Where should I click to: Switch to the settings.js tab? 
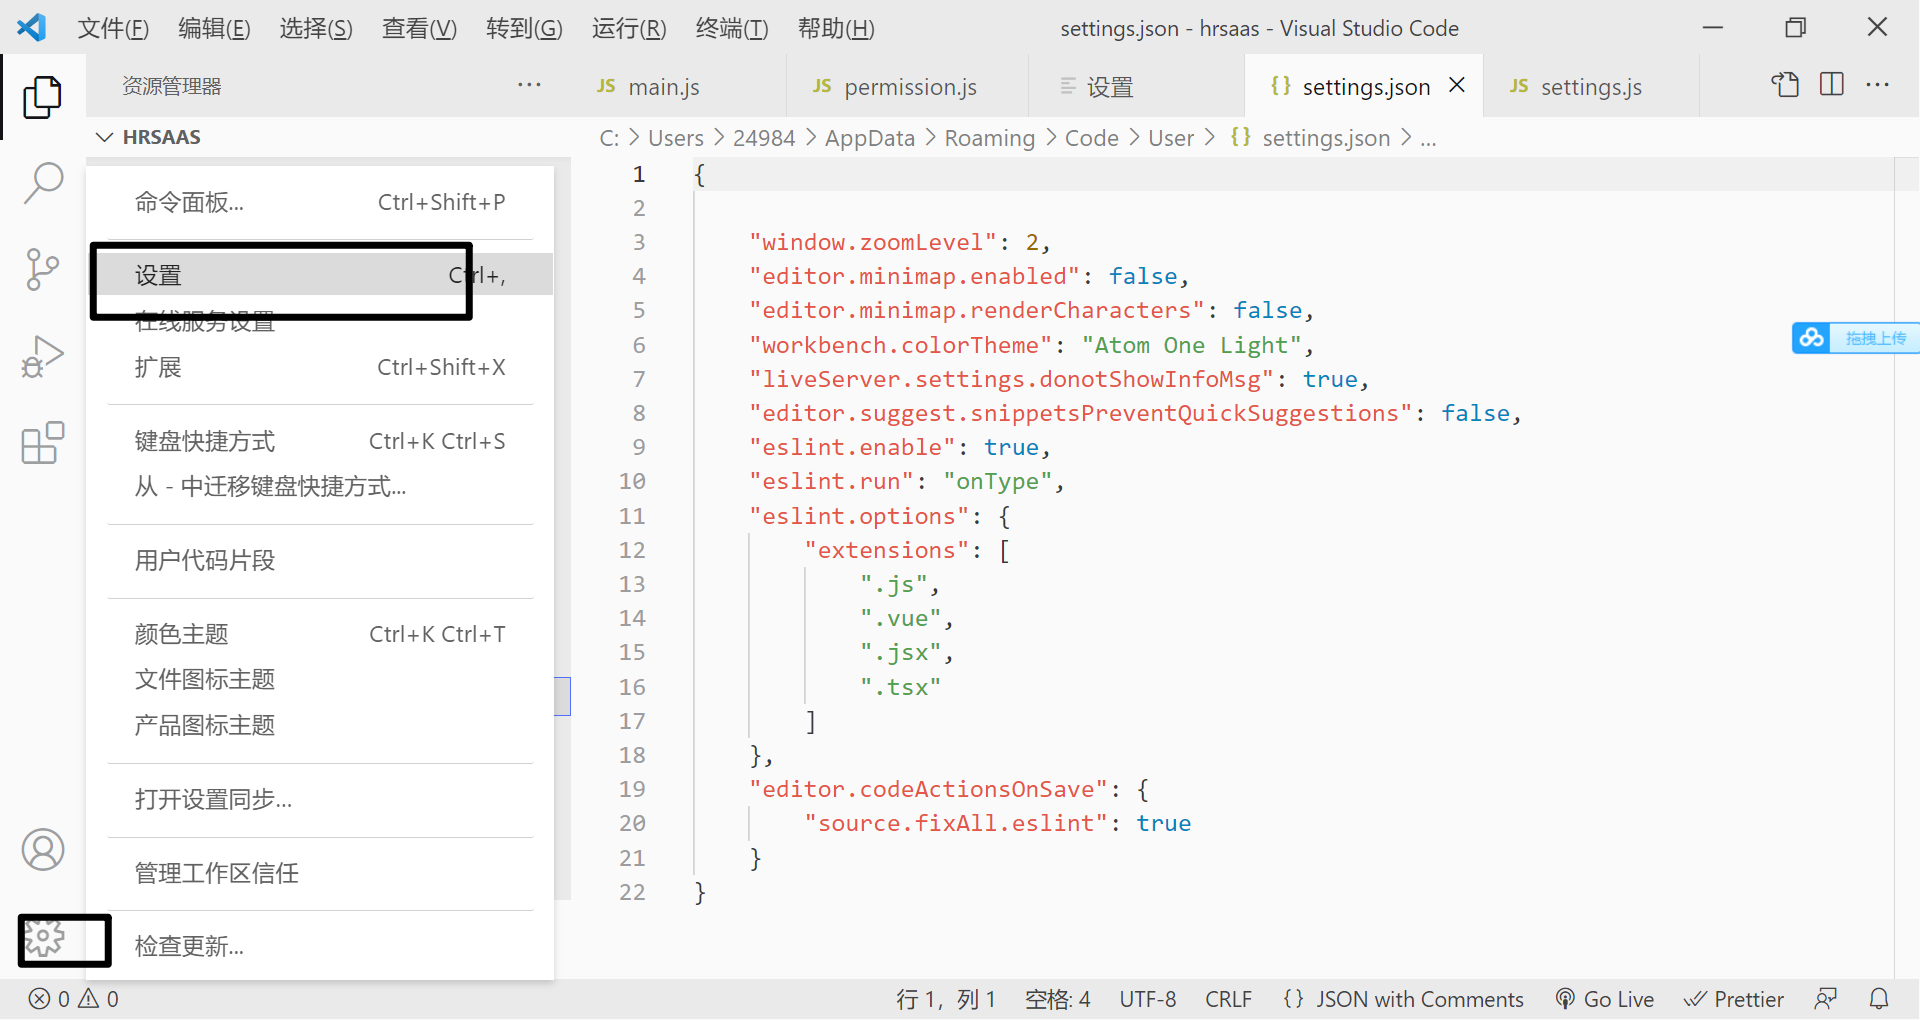click(1591, 86)
